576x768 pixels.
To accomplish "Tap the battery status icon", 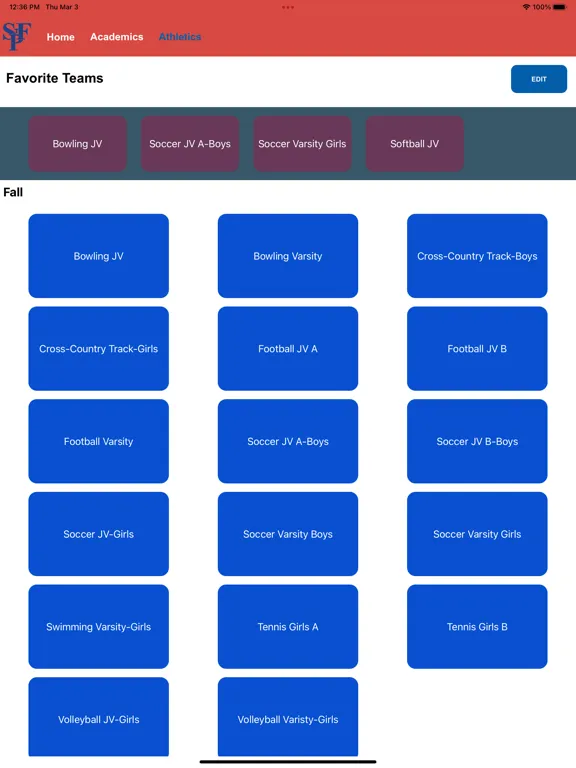I will point(559,7).
